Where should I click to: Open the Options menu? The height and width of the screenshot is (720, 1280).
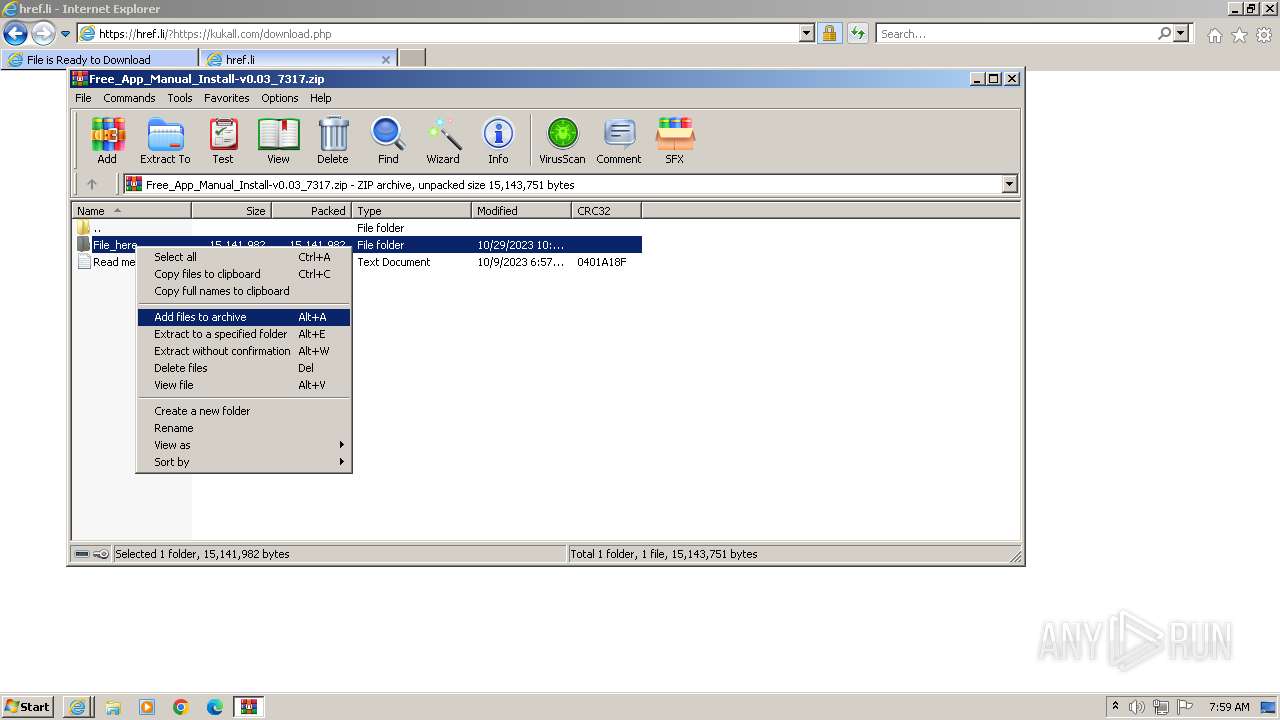280,98
